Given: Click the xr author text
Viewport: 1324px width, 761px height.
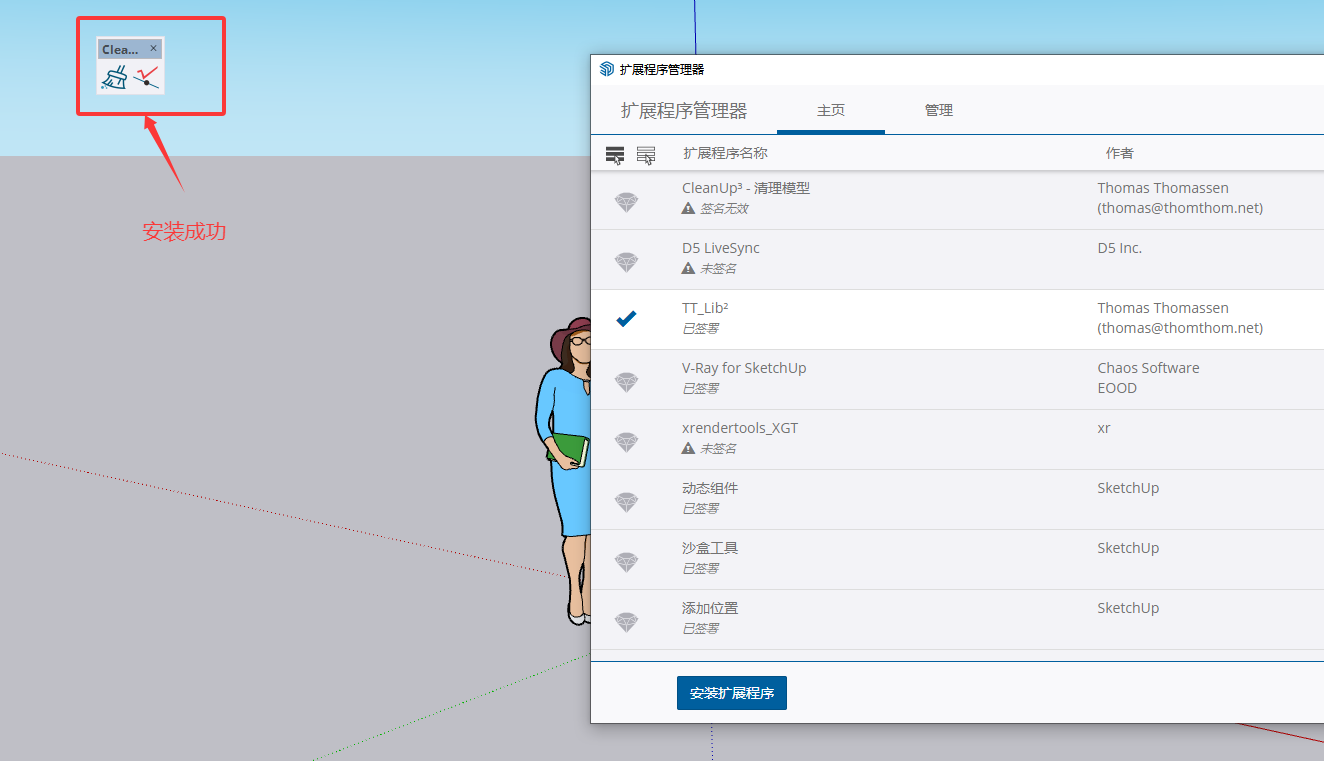Looking at the screenshot, I should coord(1104,428).
